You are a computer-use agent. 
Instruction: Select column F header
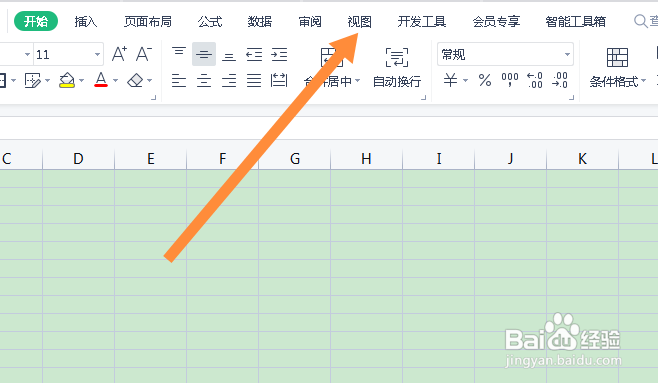click(222, 159)
